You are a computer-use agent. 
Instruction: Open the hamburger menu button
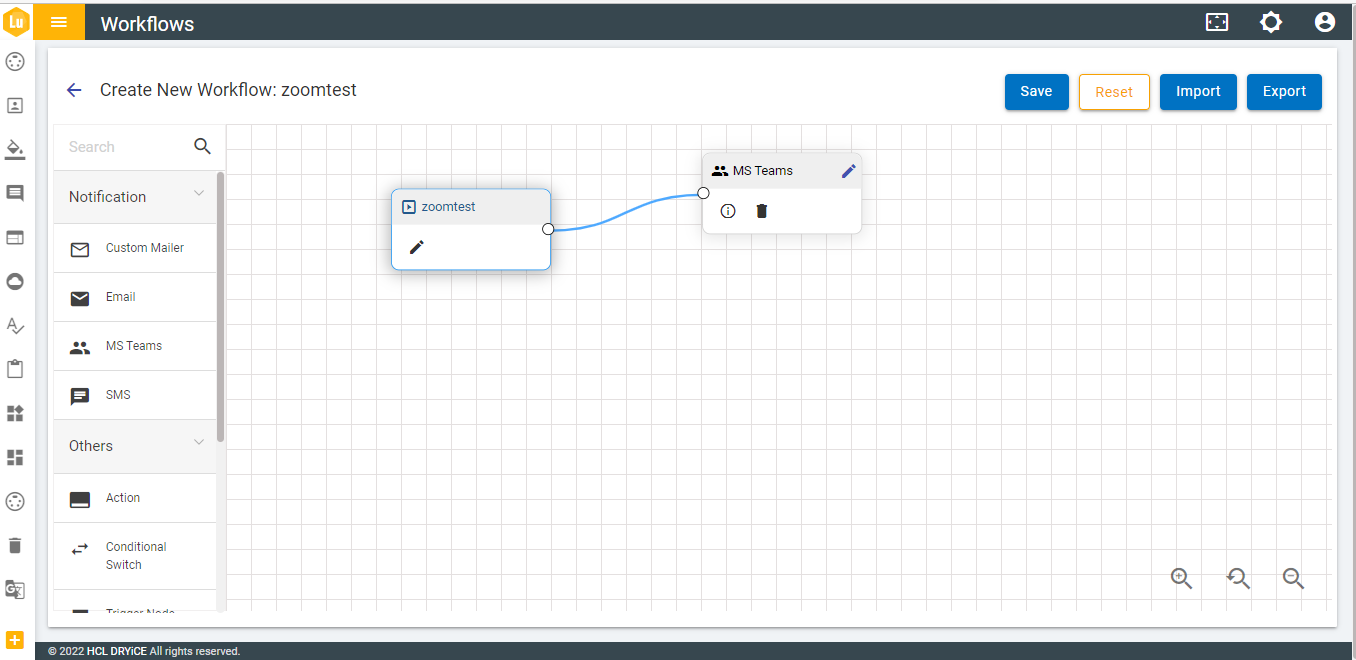click(x=59, y=22)
